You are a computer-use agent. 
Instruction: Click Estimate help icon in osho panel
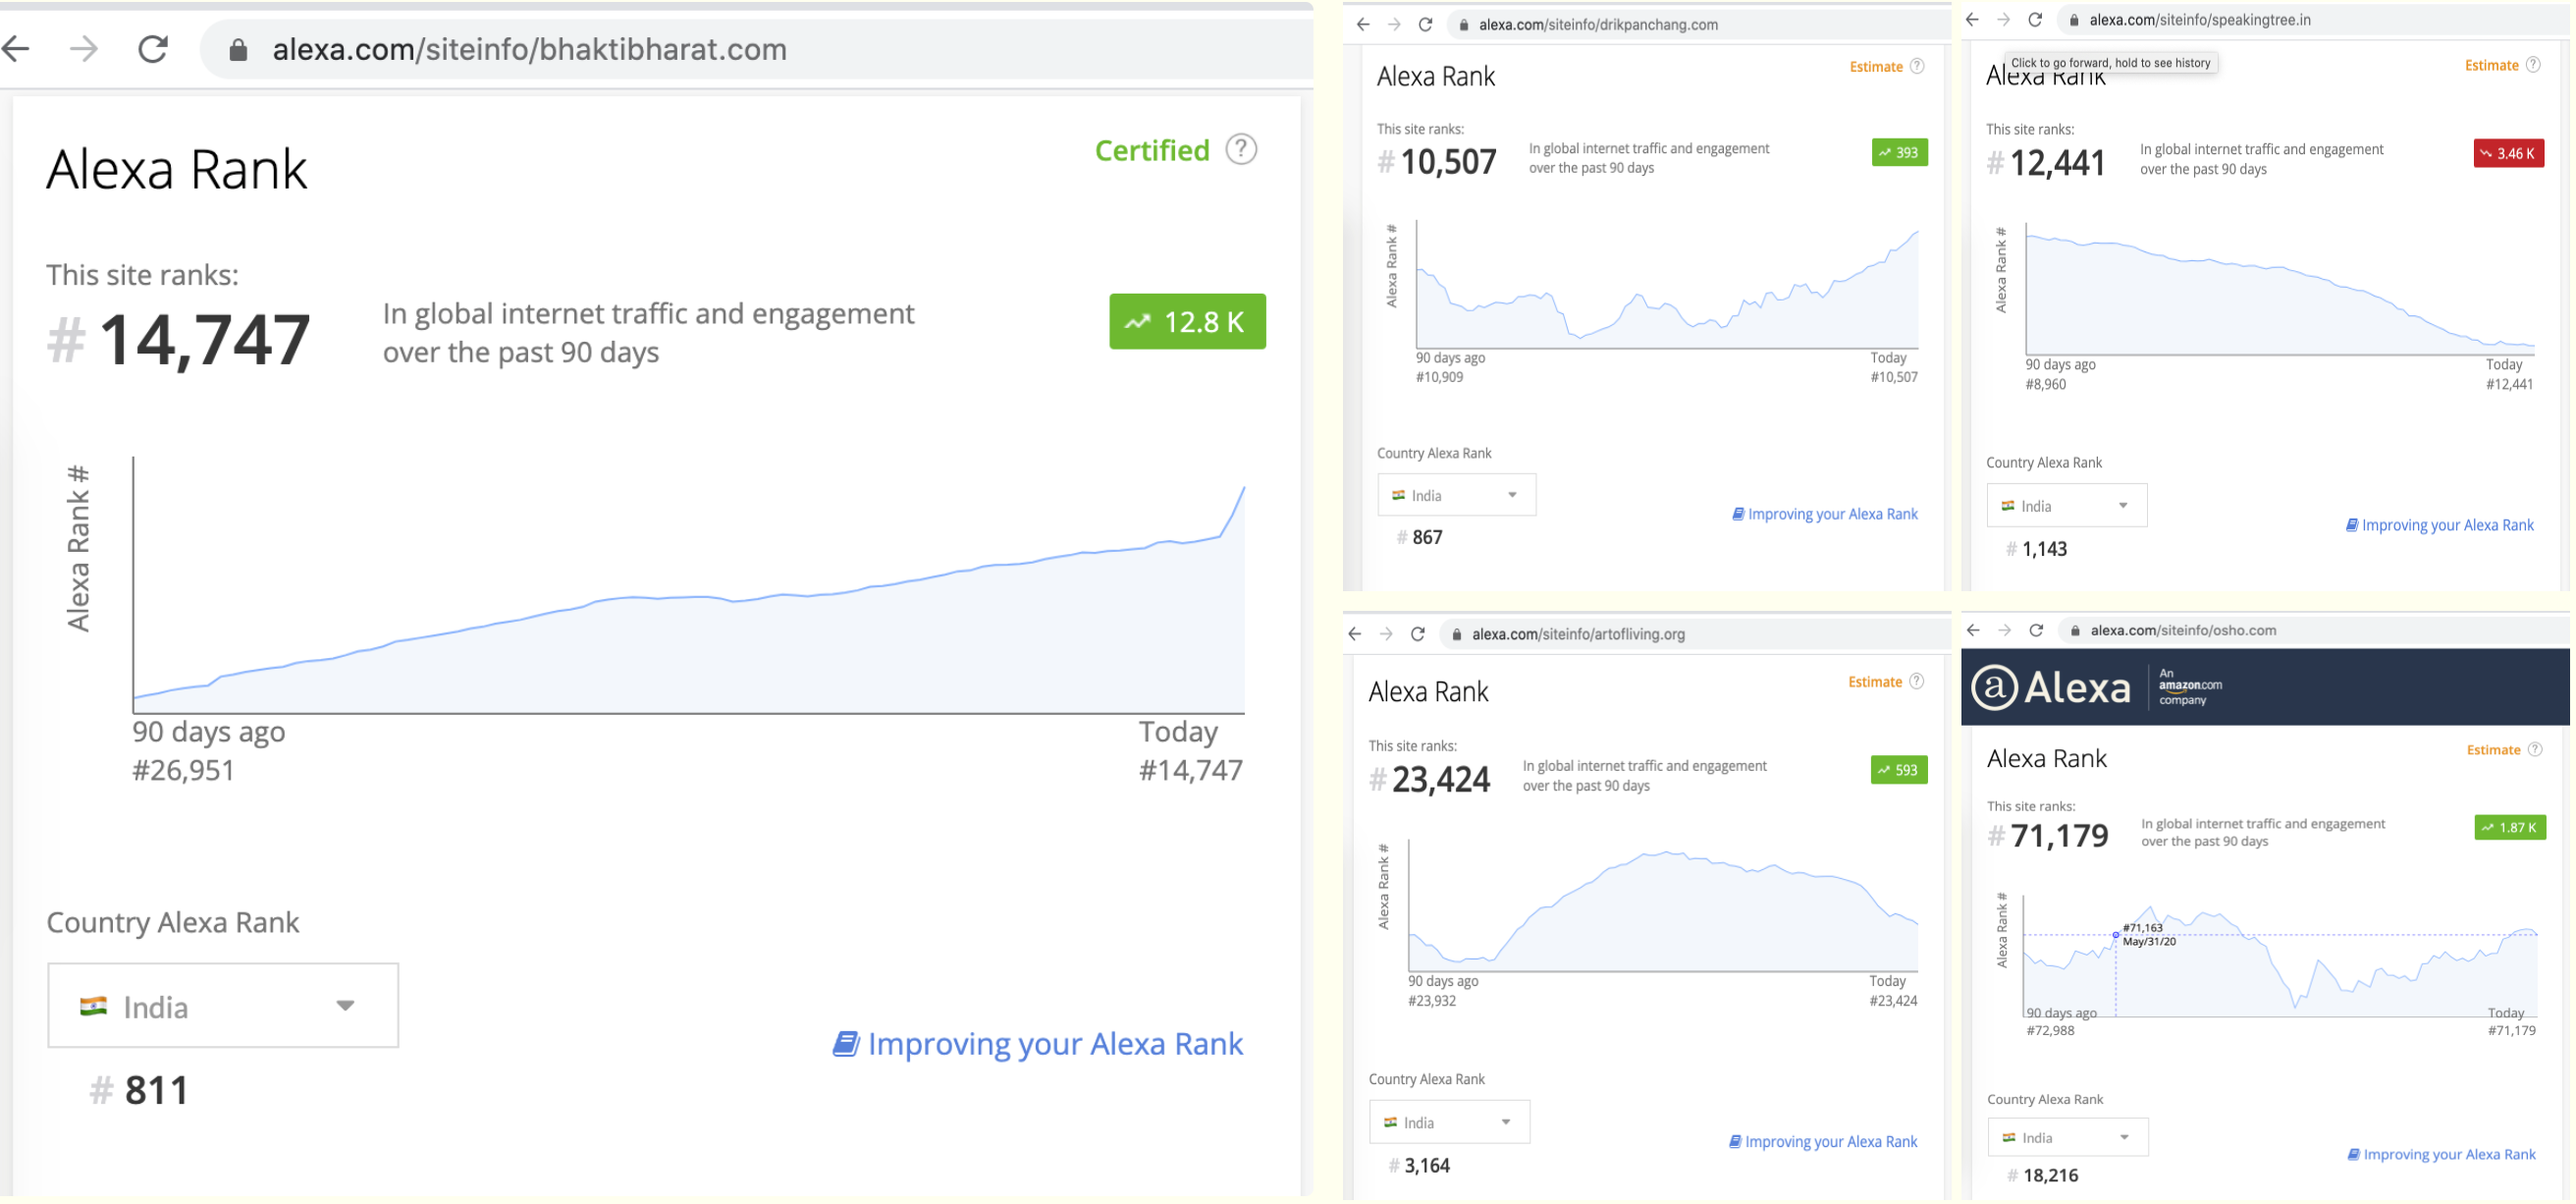click(x=2535, y=749)
